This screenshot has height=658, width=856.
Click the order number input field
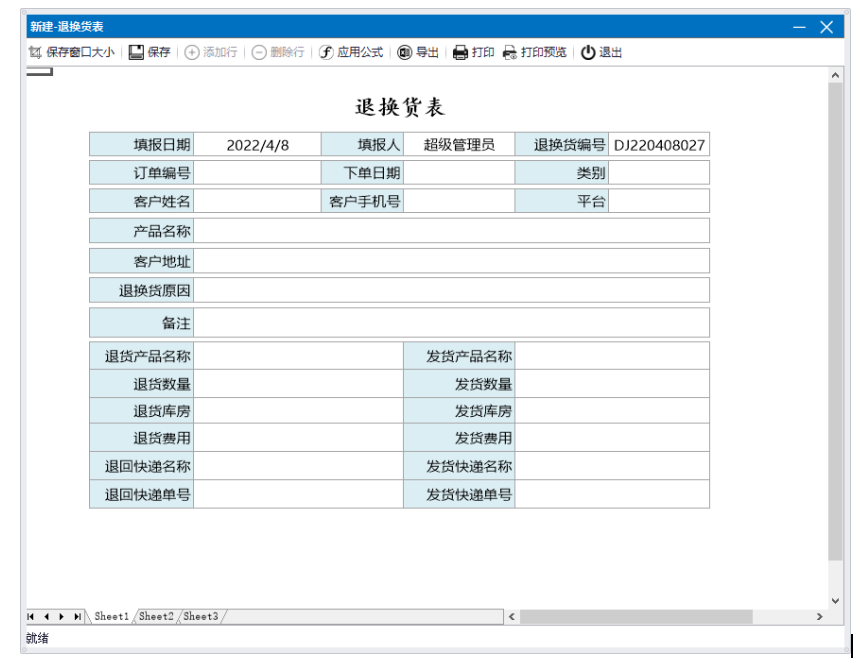tap(257, 173)
